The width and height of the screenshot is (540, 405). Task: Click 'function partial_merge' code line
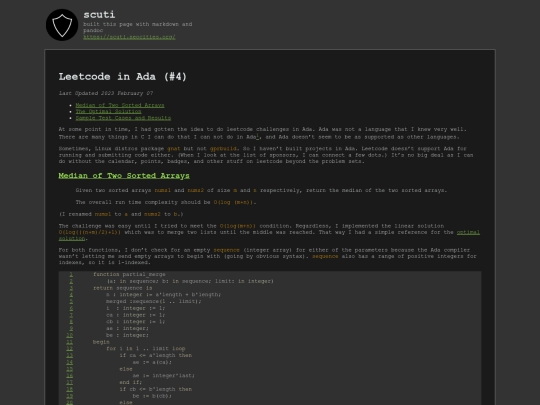[x=129, y=274]
